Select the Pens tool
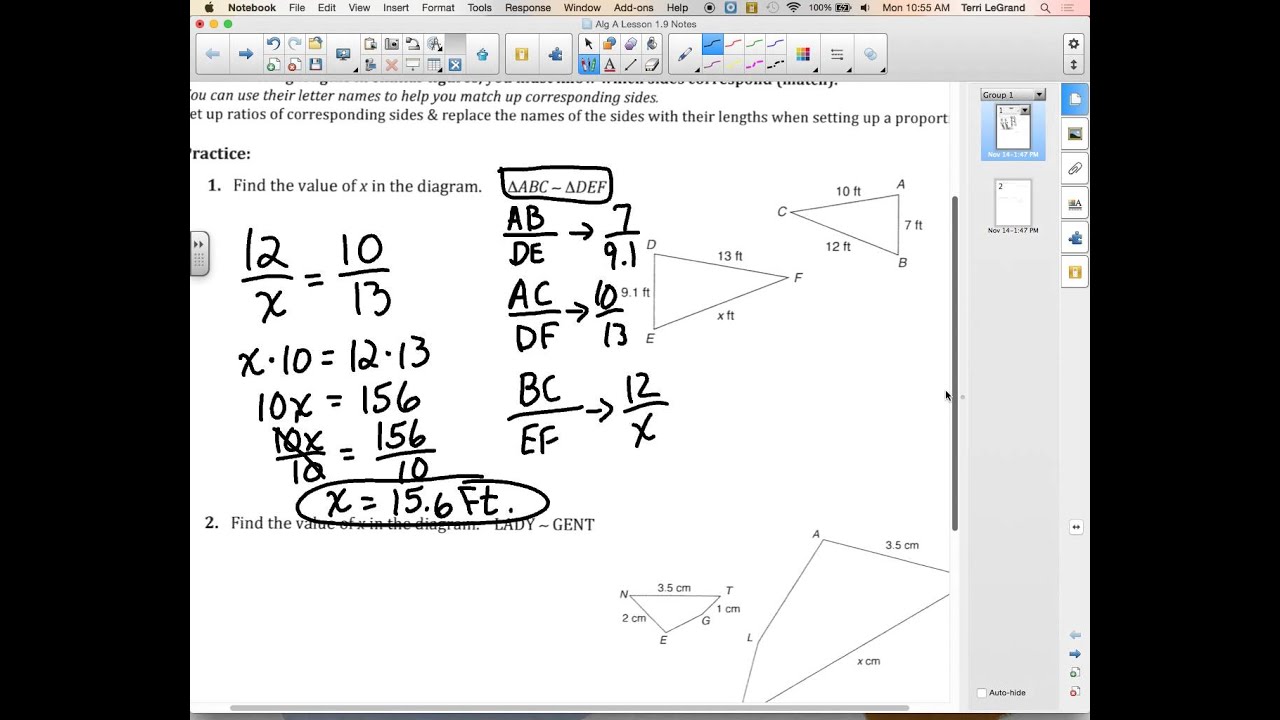The image size is (1280, 720). (x=588, y=65)
